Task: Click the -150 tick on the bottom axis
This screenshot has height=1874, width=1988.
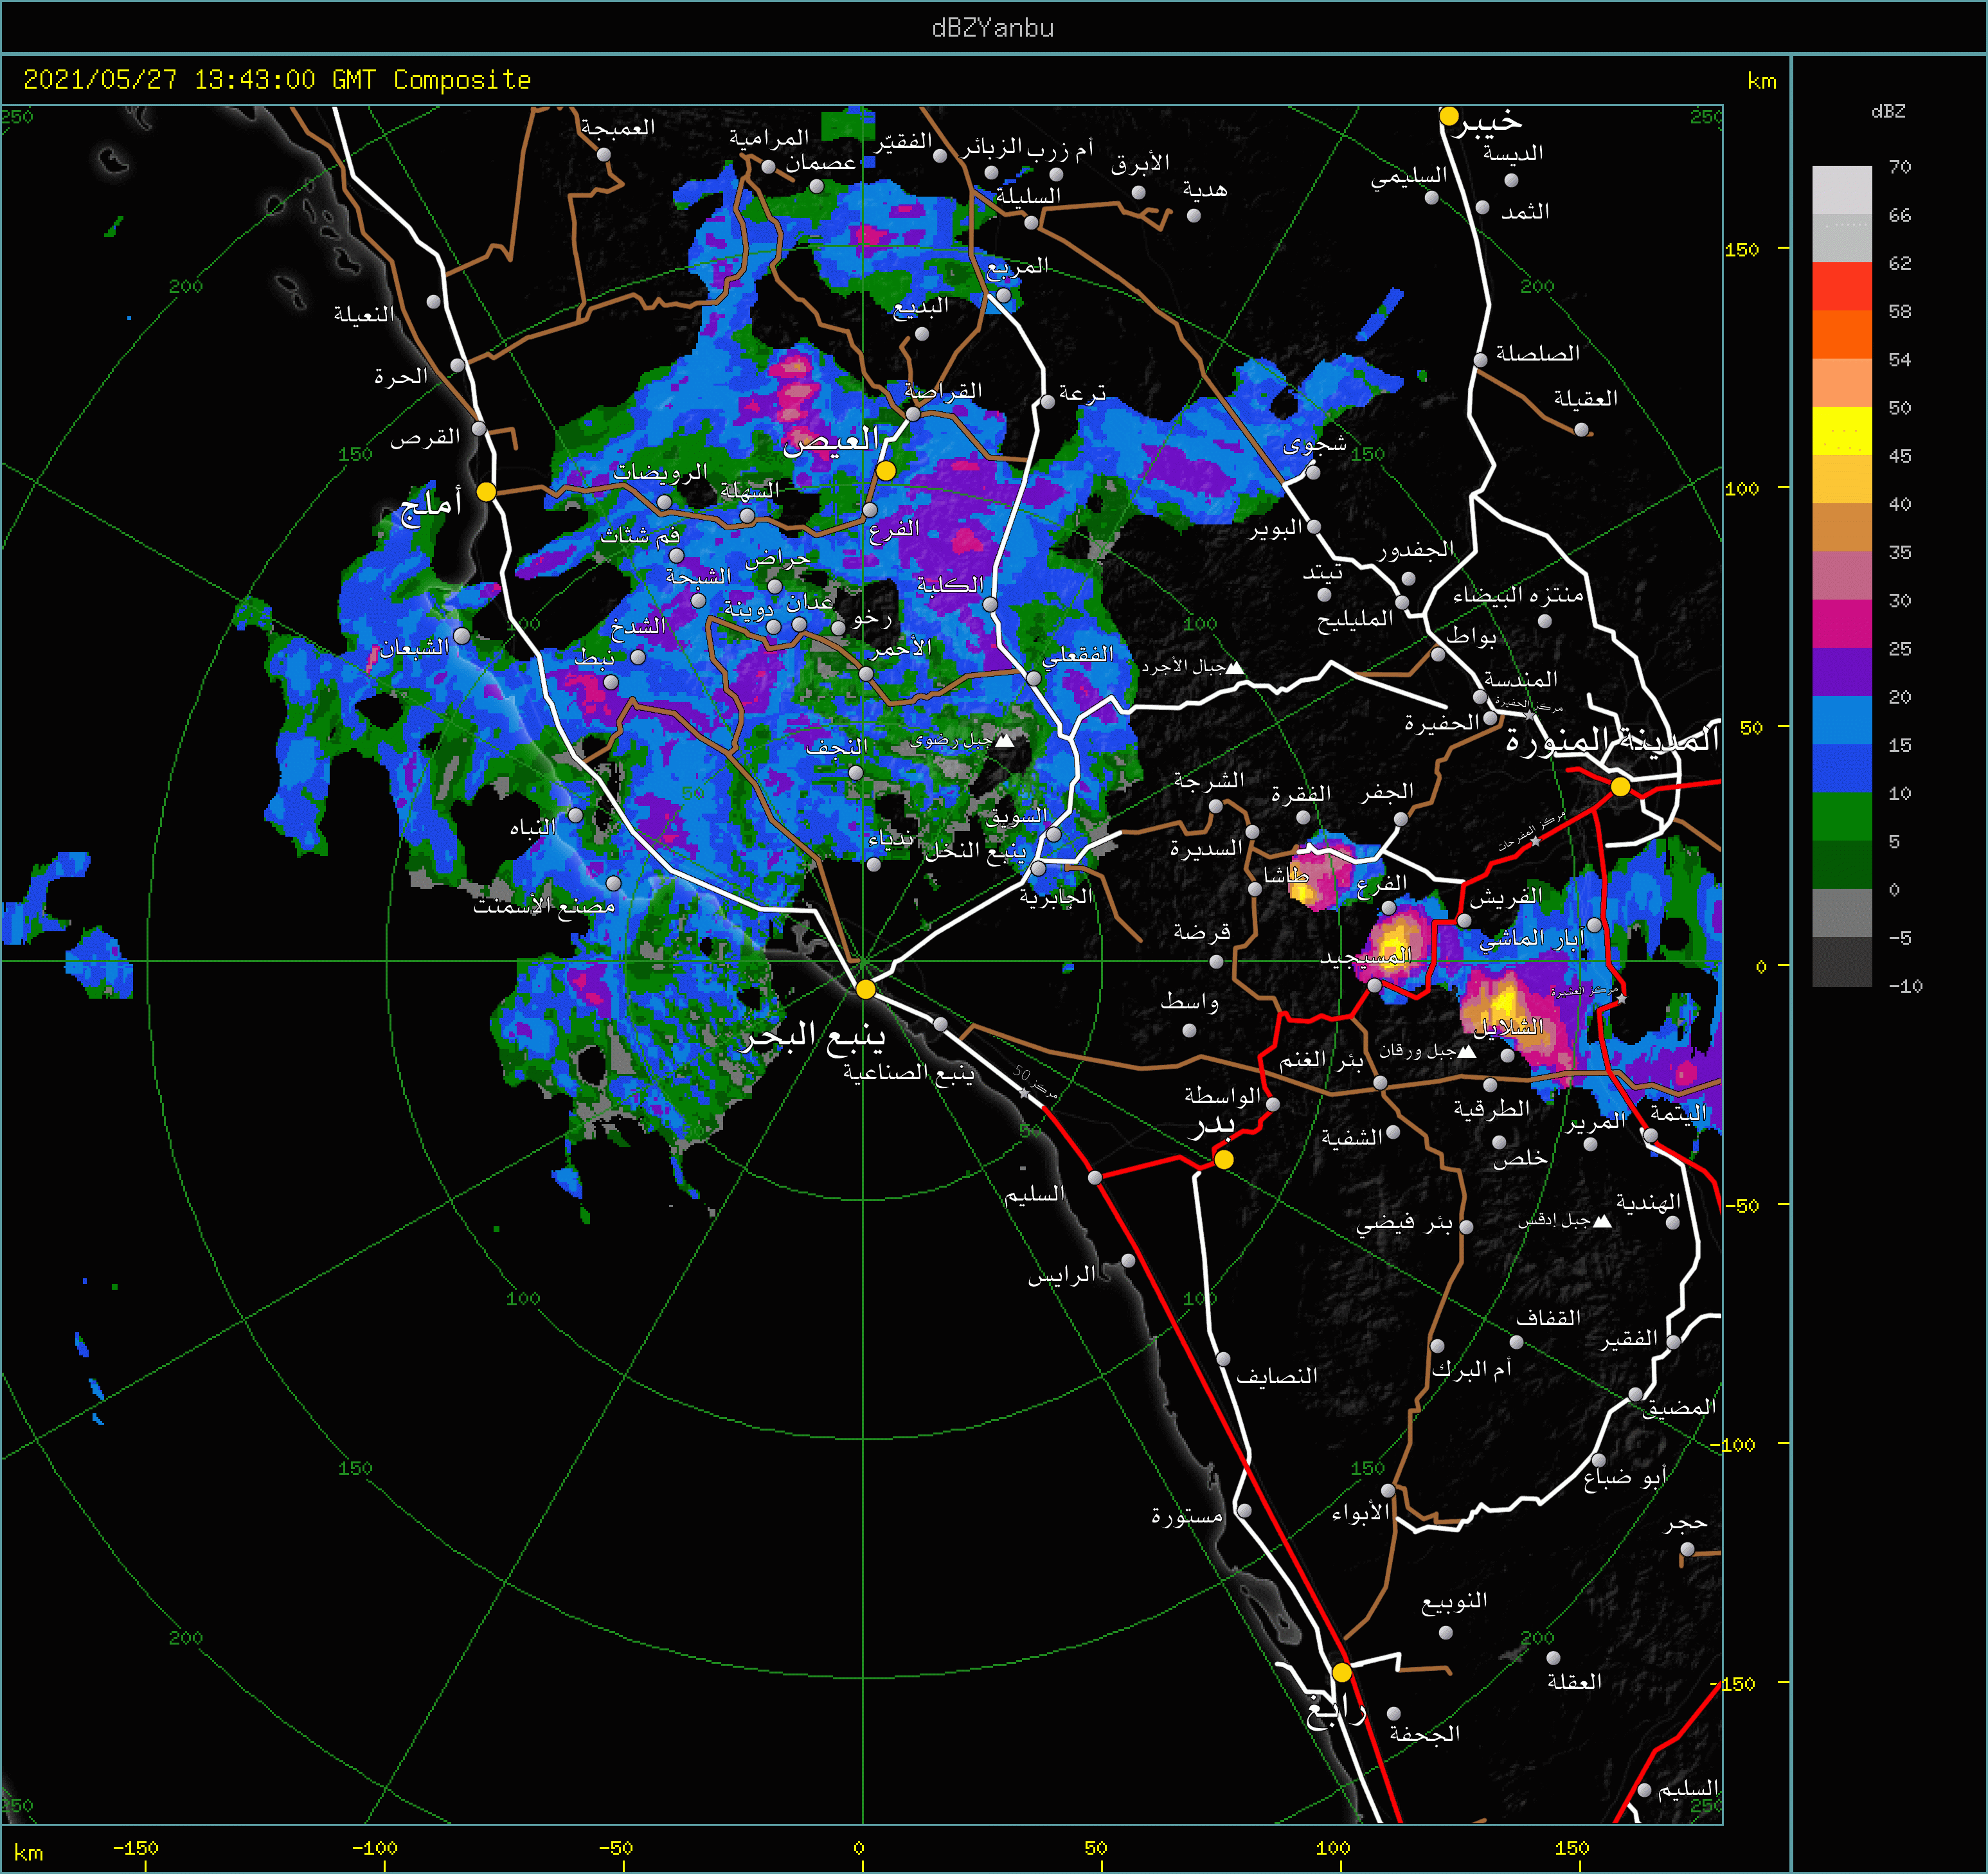Action: coord(135,1848)
